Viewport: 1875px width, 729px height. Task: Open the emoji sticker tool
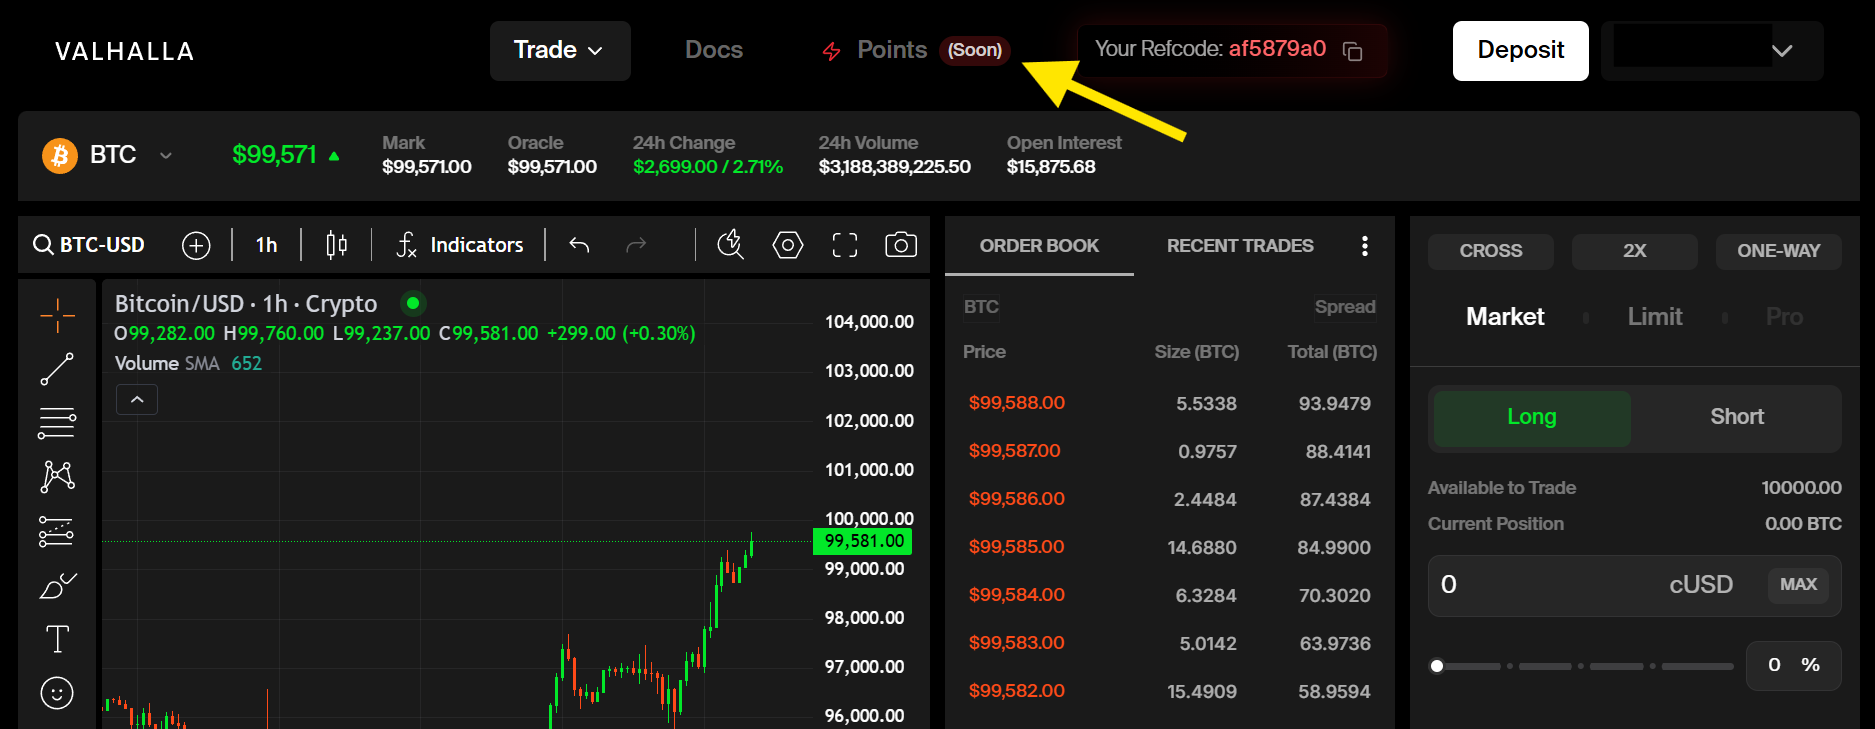(57, 692)
